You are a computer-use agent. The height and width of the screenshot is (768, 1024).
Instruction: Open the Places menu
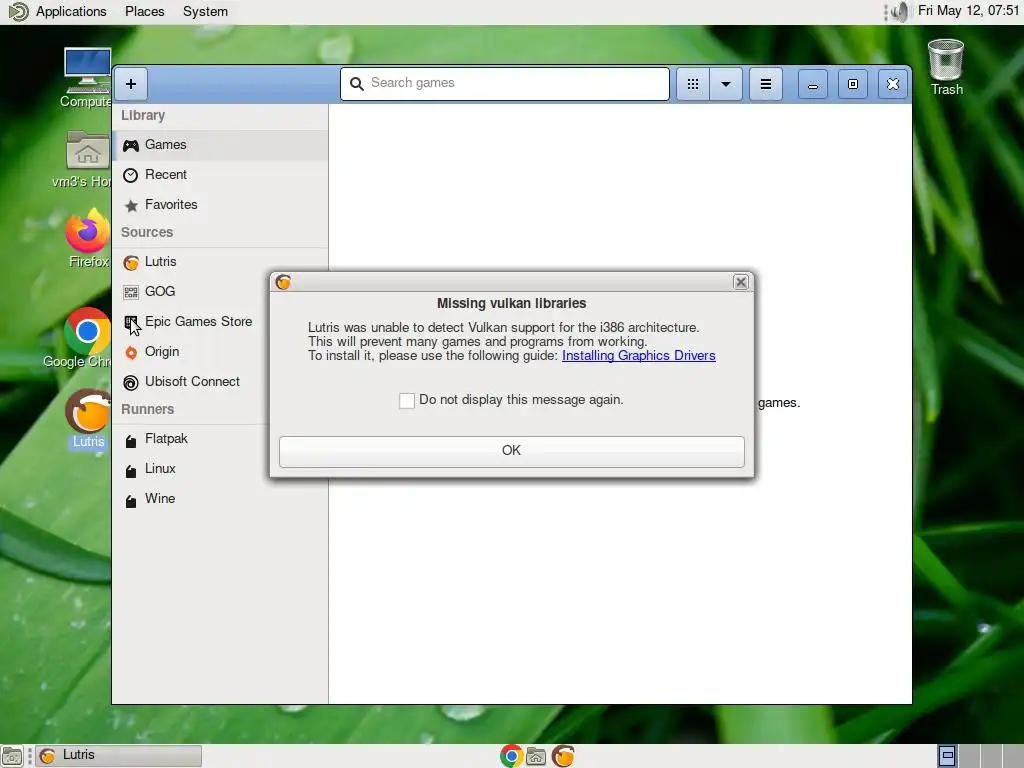(144, 12)
